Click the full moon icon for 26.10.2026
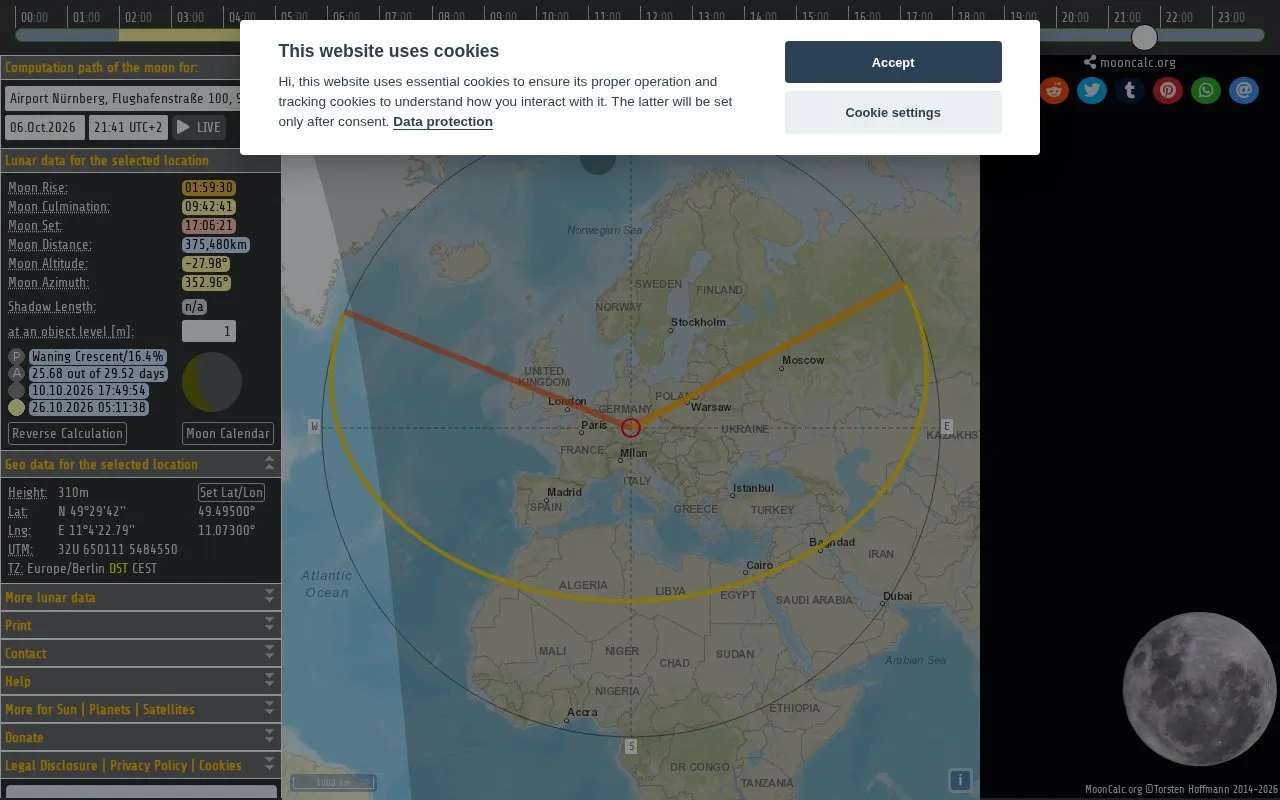The height and width of the screenshot is (800, 1280). pyautogui.click(x=16, y=408)
